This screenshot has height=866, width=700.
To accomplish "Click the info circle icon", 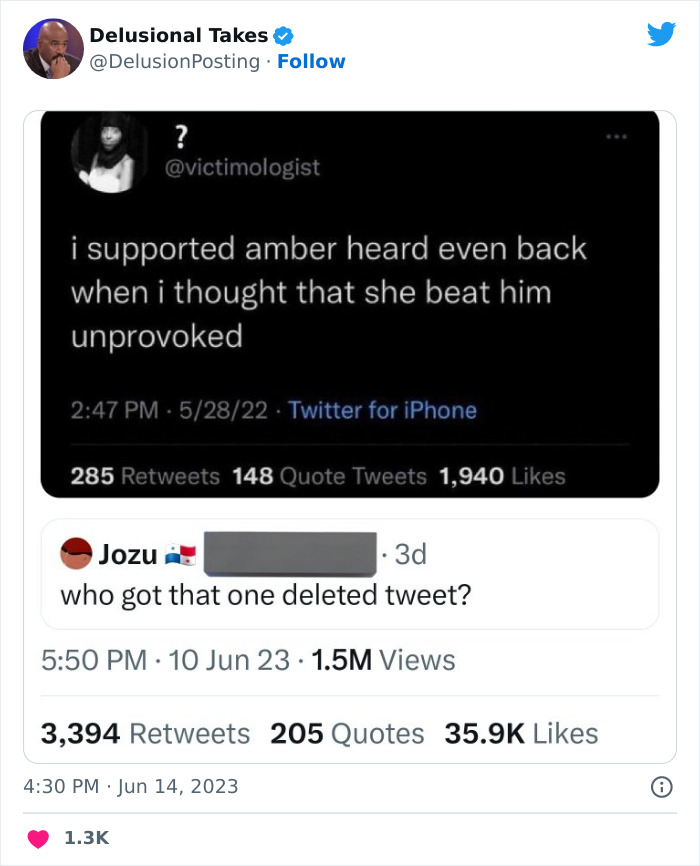I will pyautogui.click(x=660, y=787).
